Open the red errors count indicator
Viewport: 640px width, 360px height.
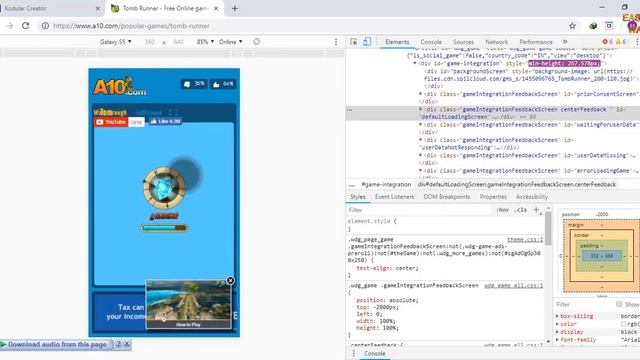point(607,42)
